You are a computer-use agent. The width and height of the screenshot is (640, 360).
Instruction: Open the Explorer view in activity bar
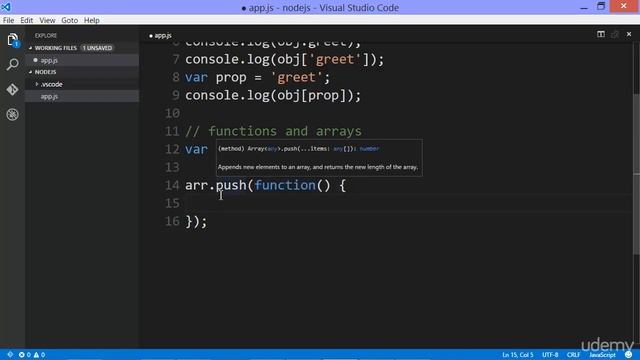[12, 40]
